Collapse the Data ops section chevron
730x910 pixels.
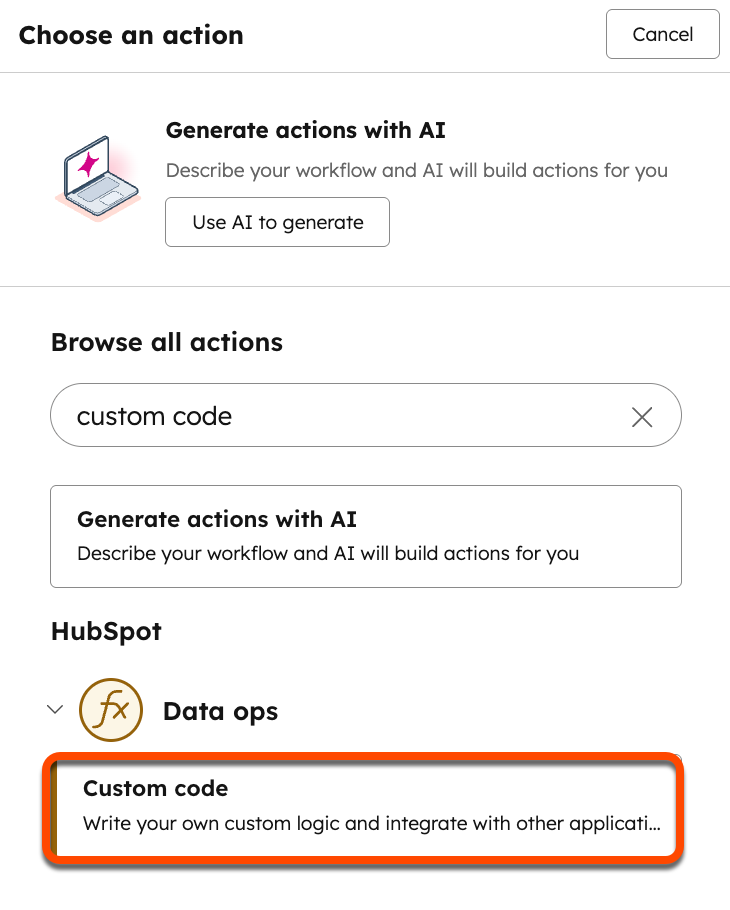coord(56,710)
